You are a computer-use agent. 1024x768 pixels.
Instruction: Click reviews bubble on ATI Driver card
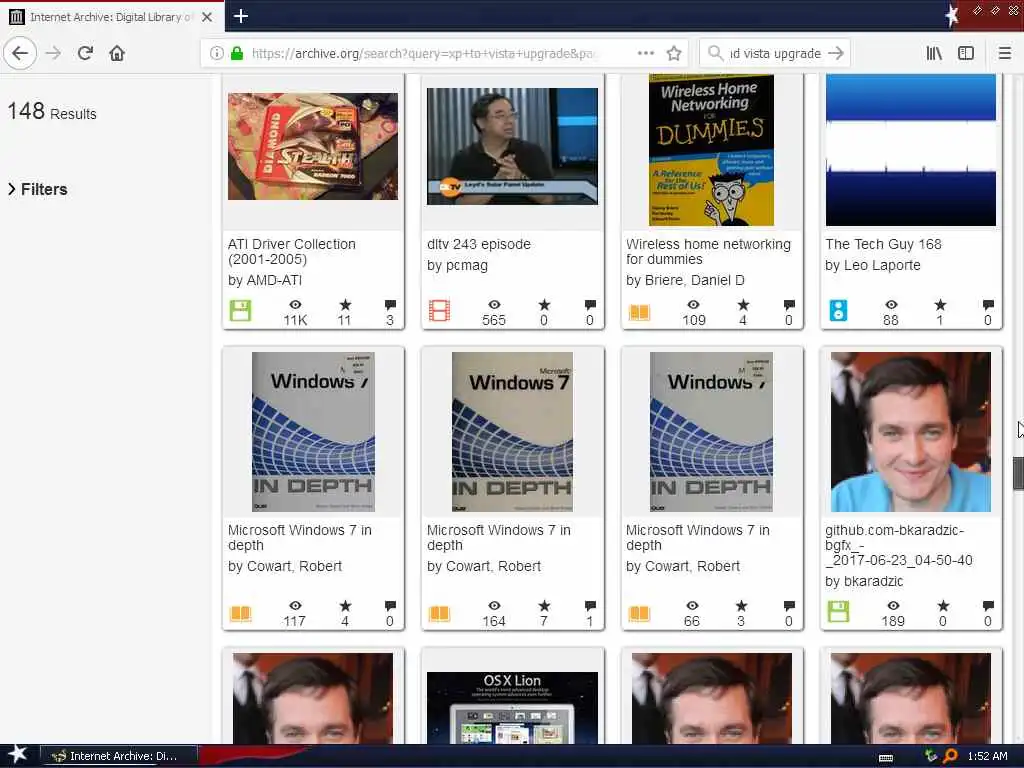391,305
